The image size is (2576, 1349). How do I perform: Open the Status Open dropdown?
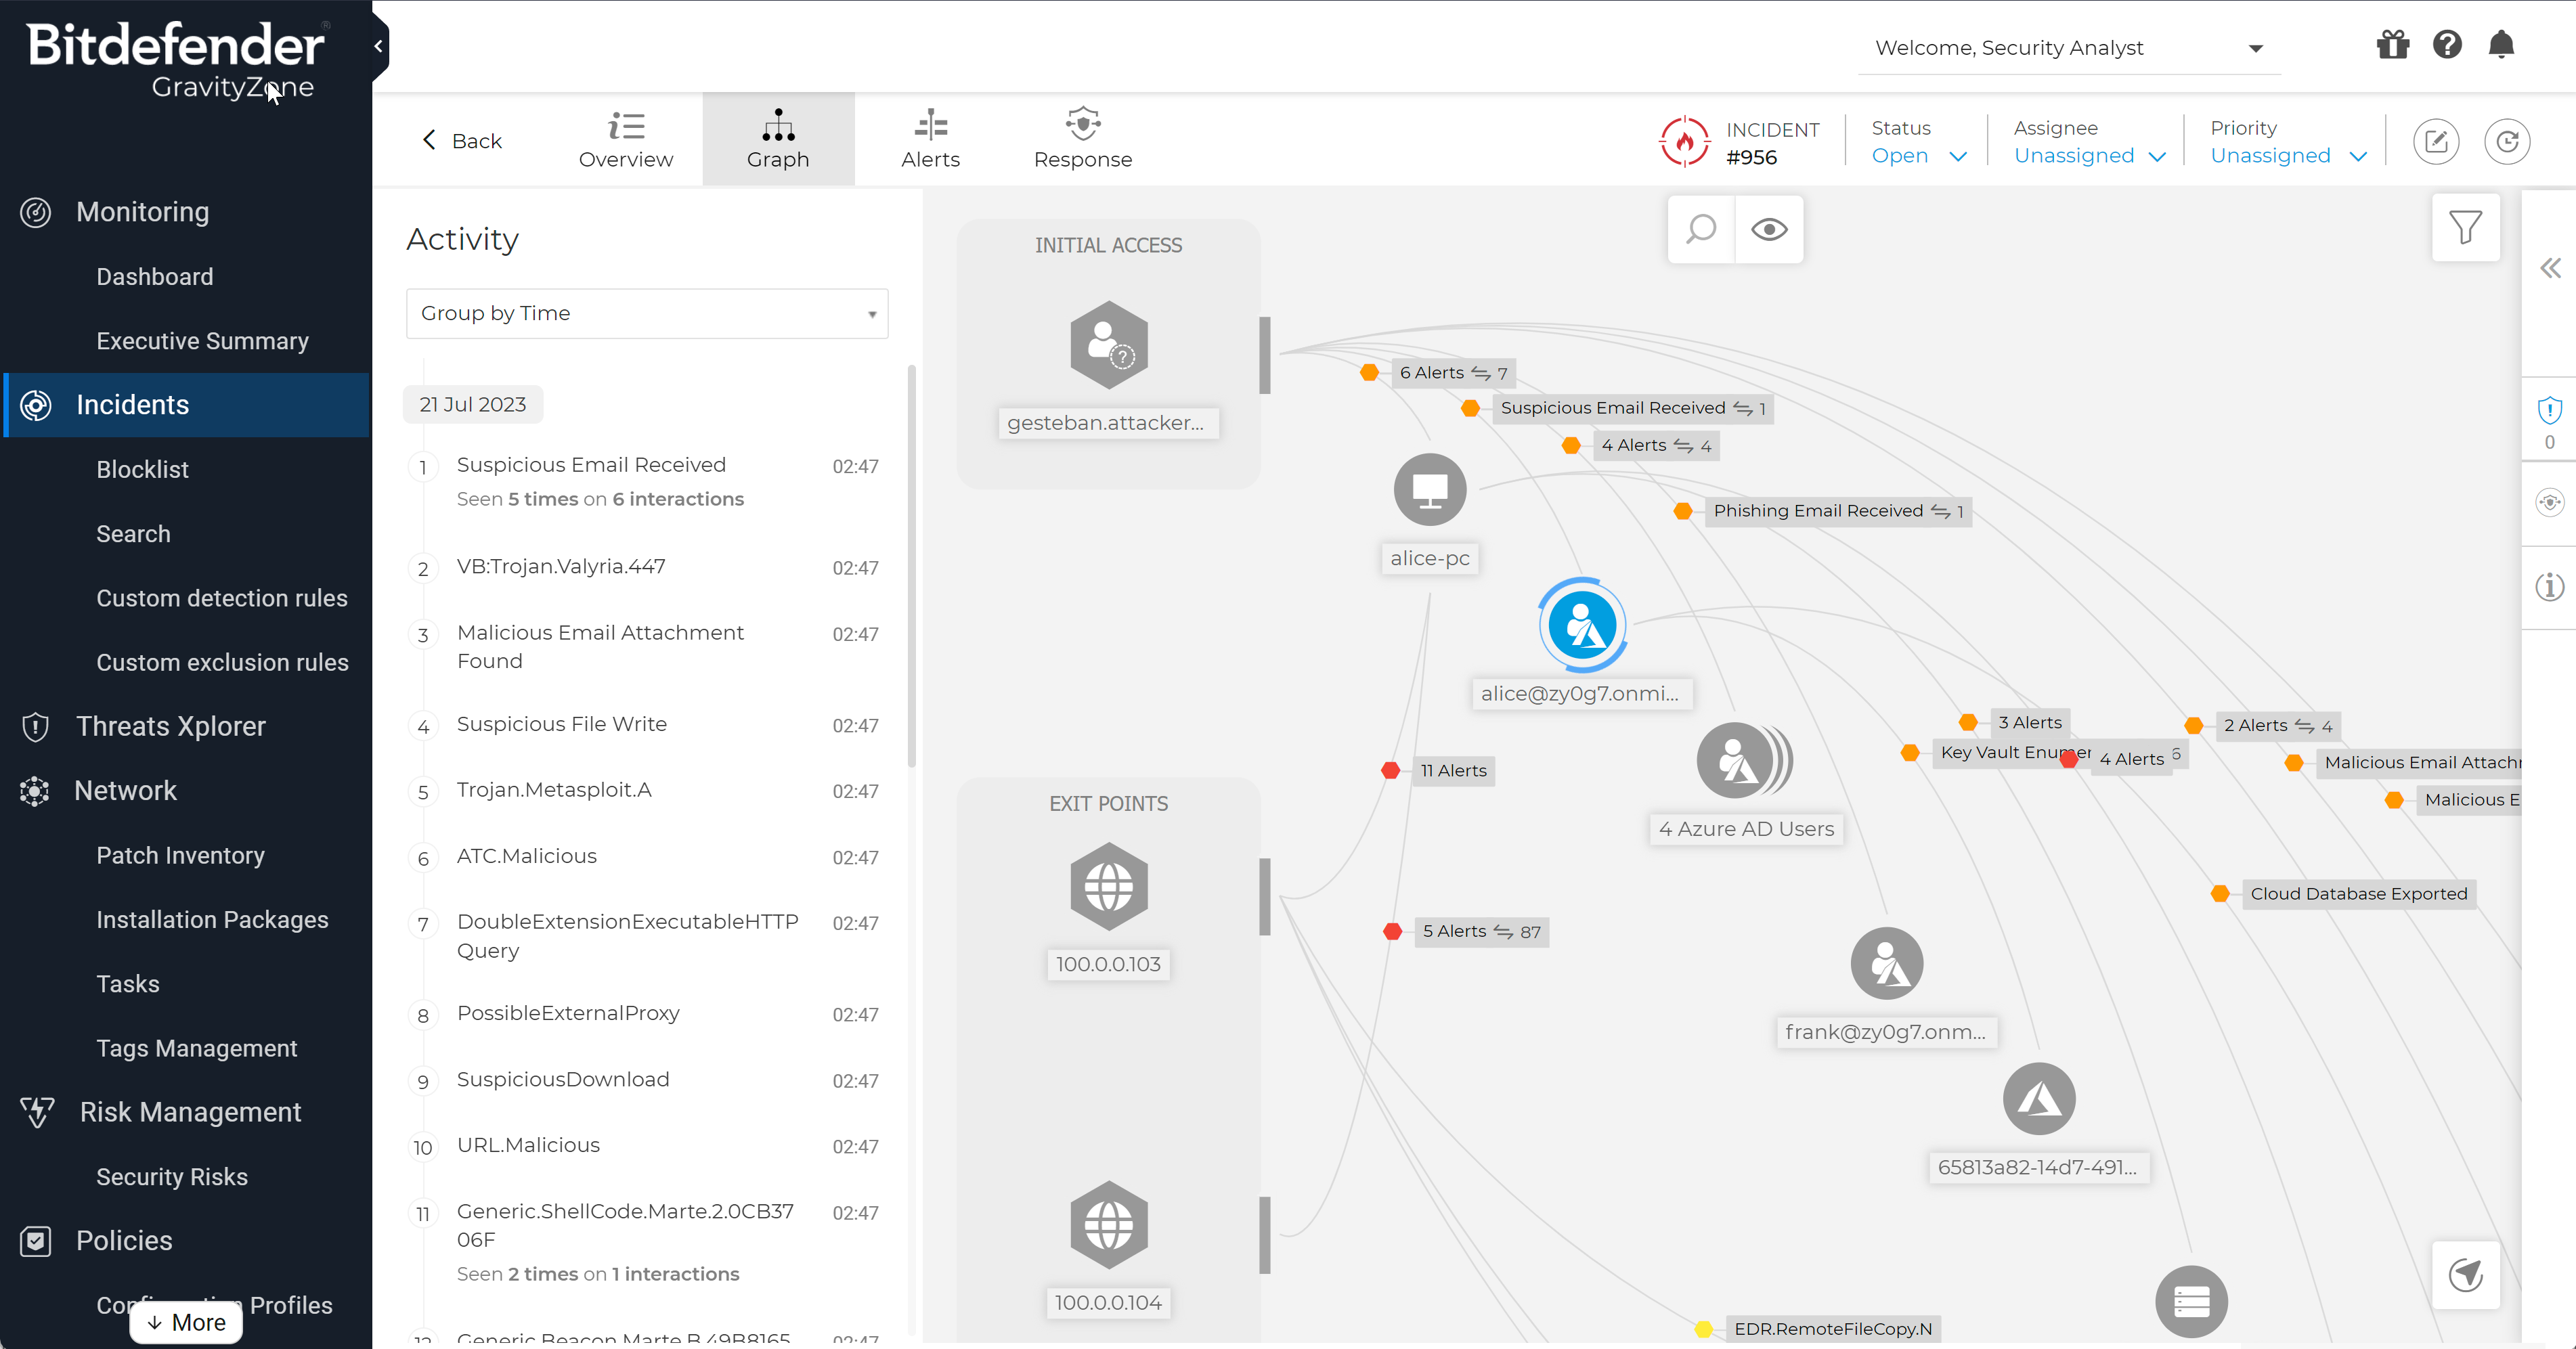1918,156
